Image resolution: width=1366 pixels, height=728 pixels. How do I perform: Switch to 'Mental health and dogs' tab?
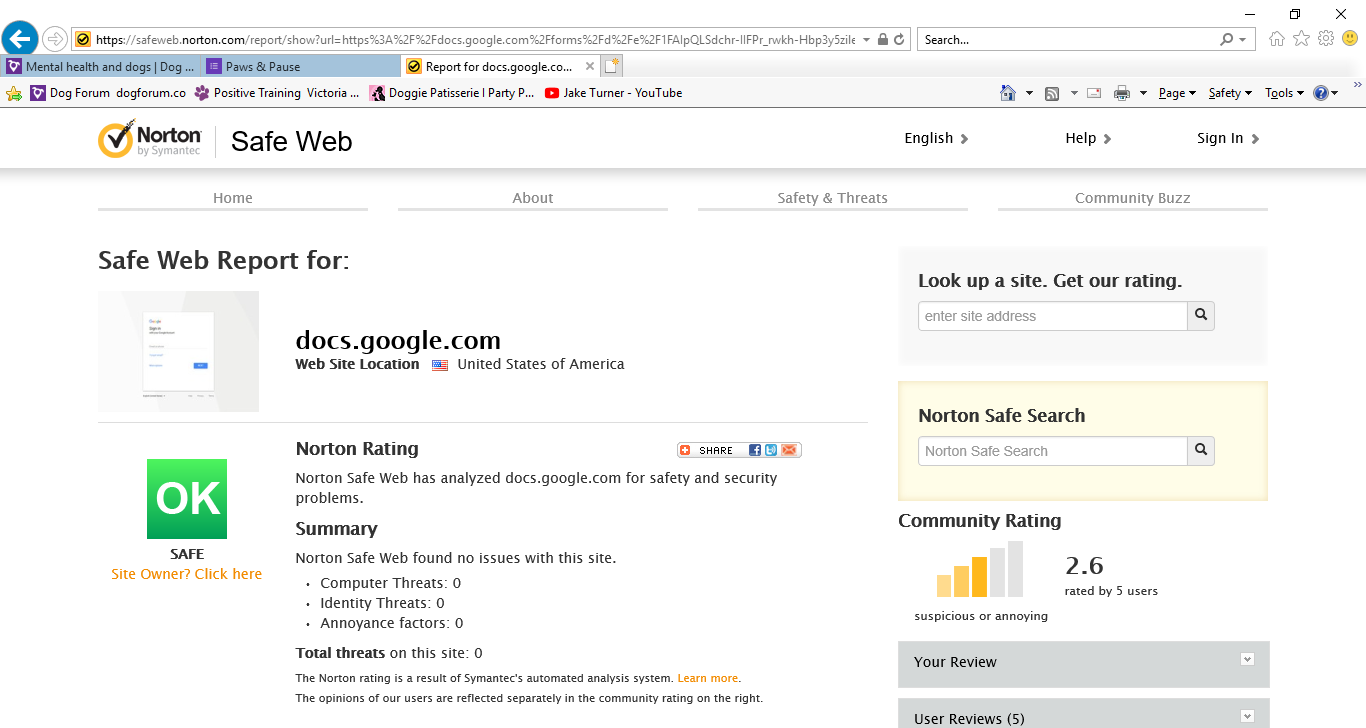click(101, 67)
